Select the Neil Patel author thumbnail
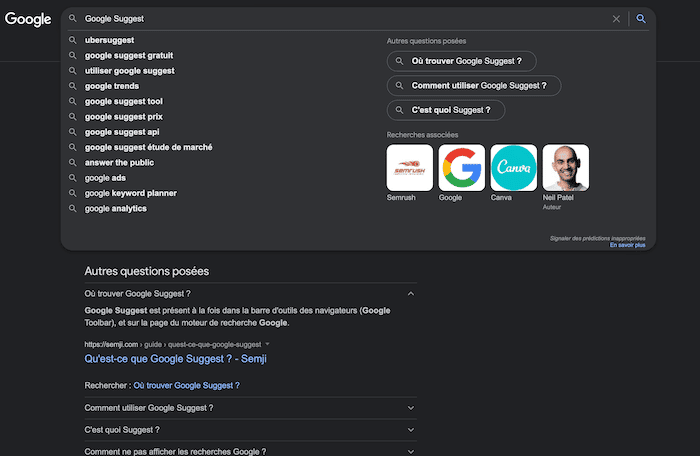This screenshot has width=700, height=456. coord(565,168)
